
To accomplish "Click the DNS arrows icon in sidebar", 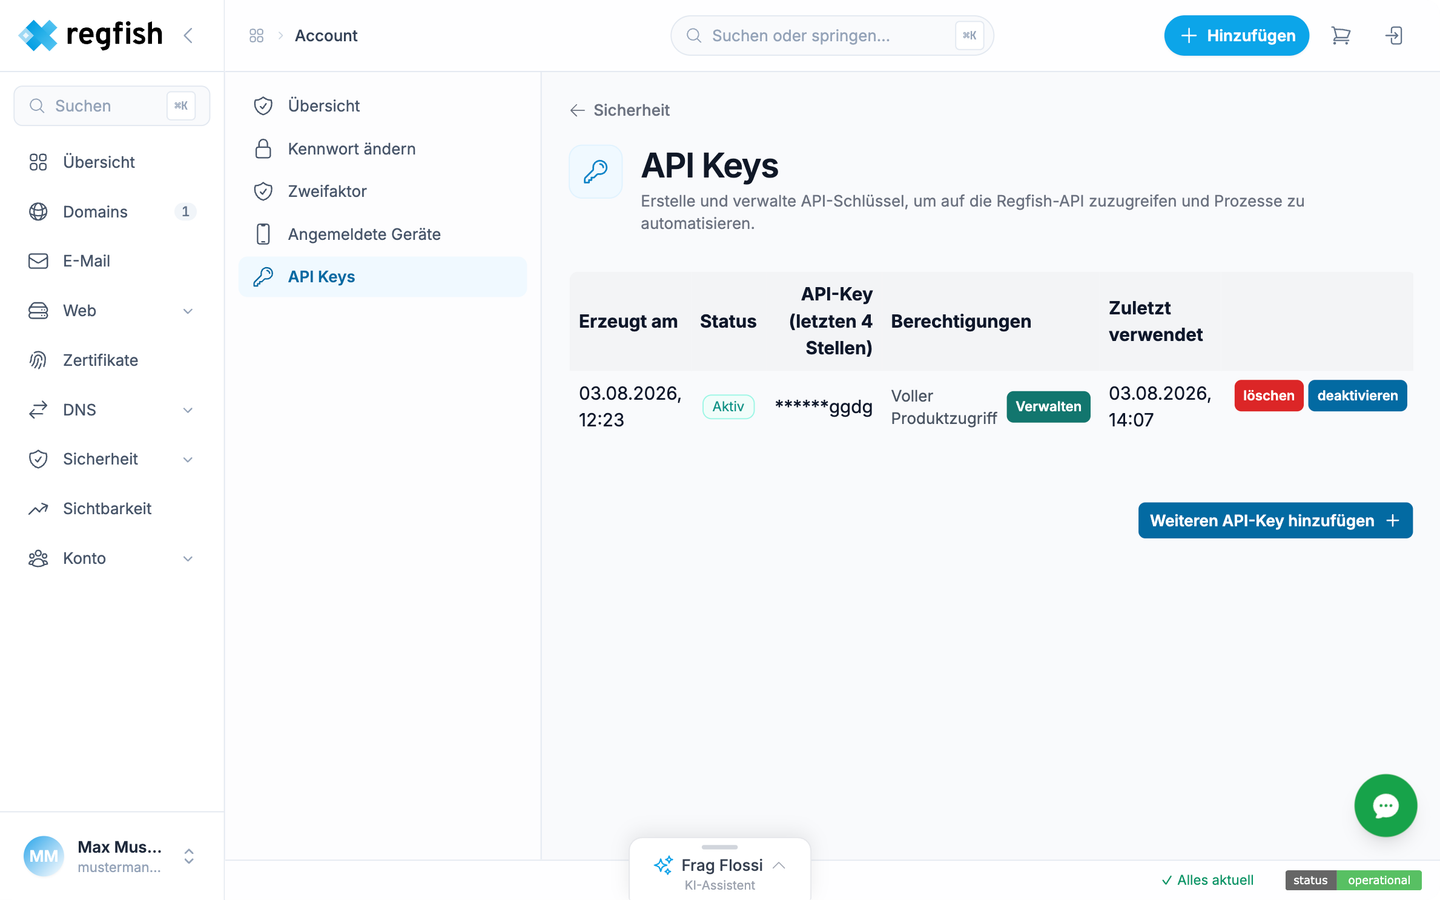I will point(38,410).
